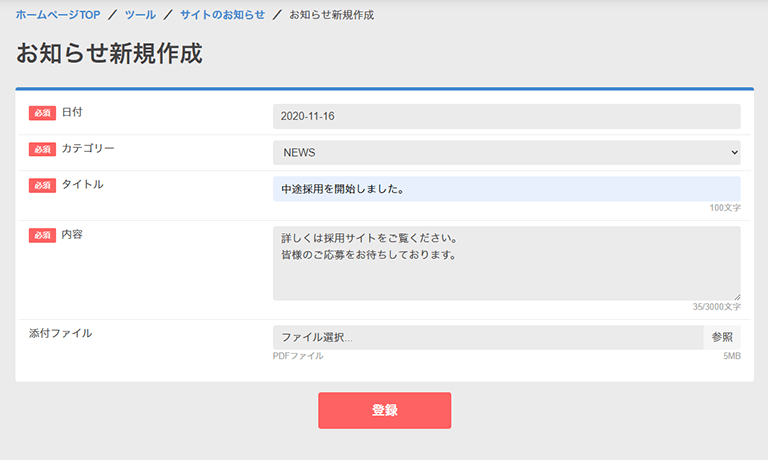Click the 必須 badge beside 内容
This screenshot has height=460, width=768.
click(42, 235)
